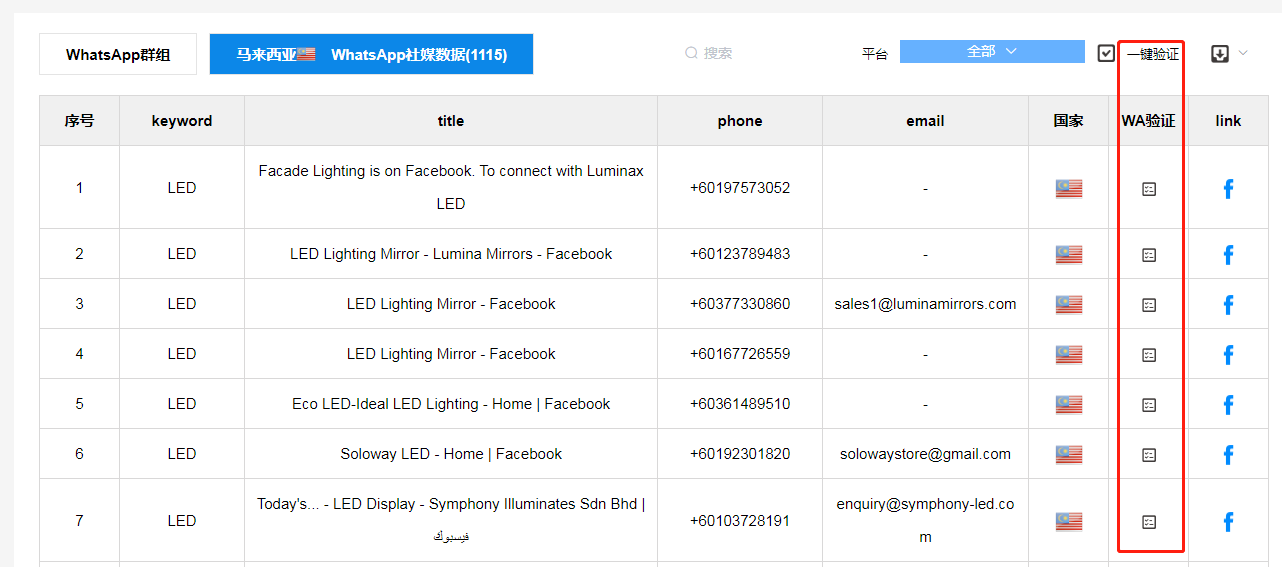Click WA verify icon for Soloway LED row
Image resolution: width=1282 pixels, height=567 pixels.
[1149, 455]
